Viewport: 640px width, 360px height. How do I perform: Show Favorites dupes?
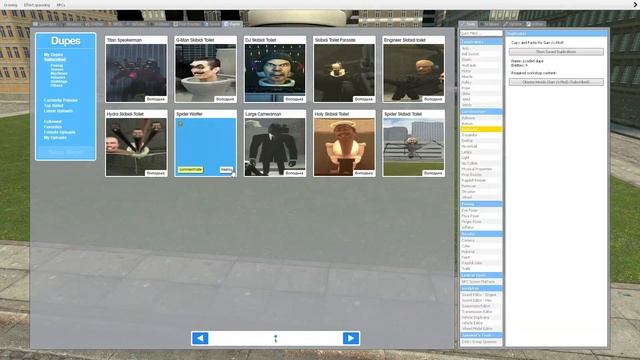tap(53, 127)
